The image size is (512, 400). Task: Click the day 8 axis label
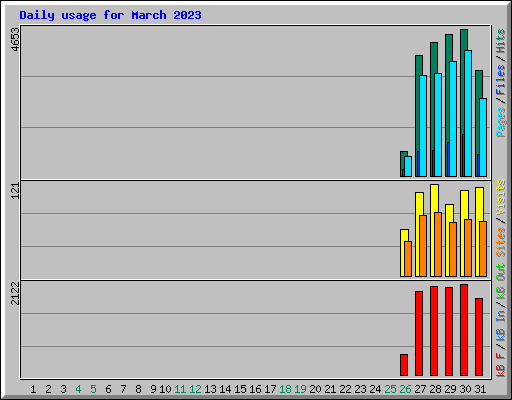[x=138, y=389]
